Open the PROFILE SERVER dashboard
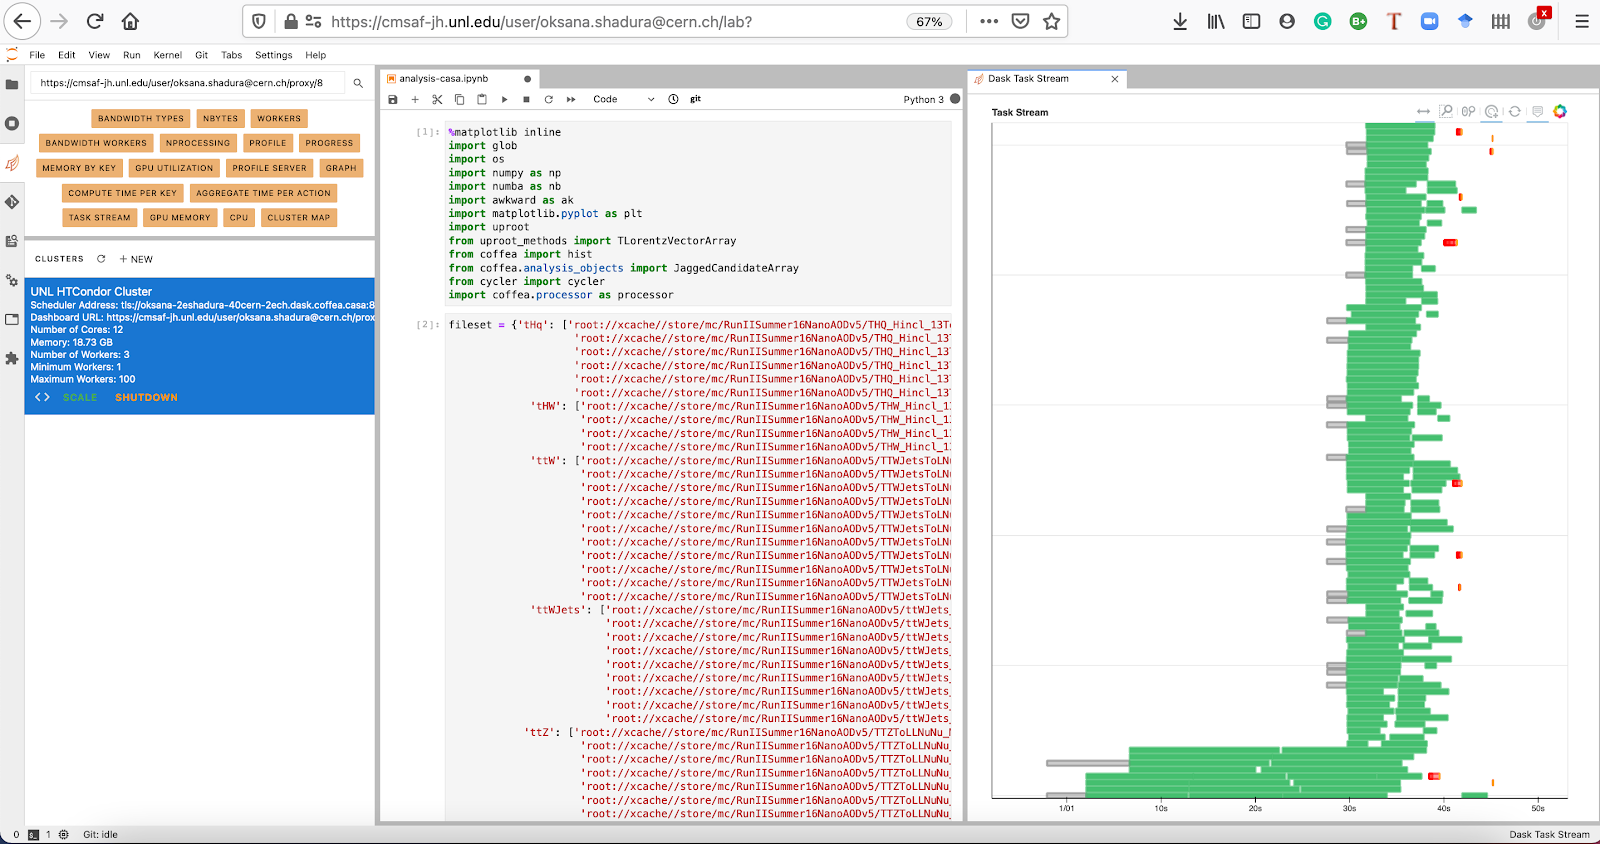The image size is (1600, 844). click(270, 168)
